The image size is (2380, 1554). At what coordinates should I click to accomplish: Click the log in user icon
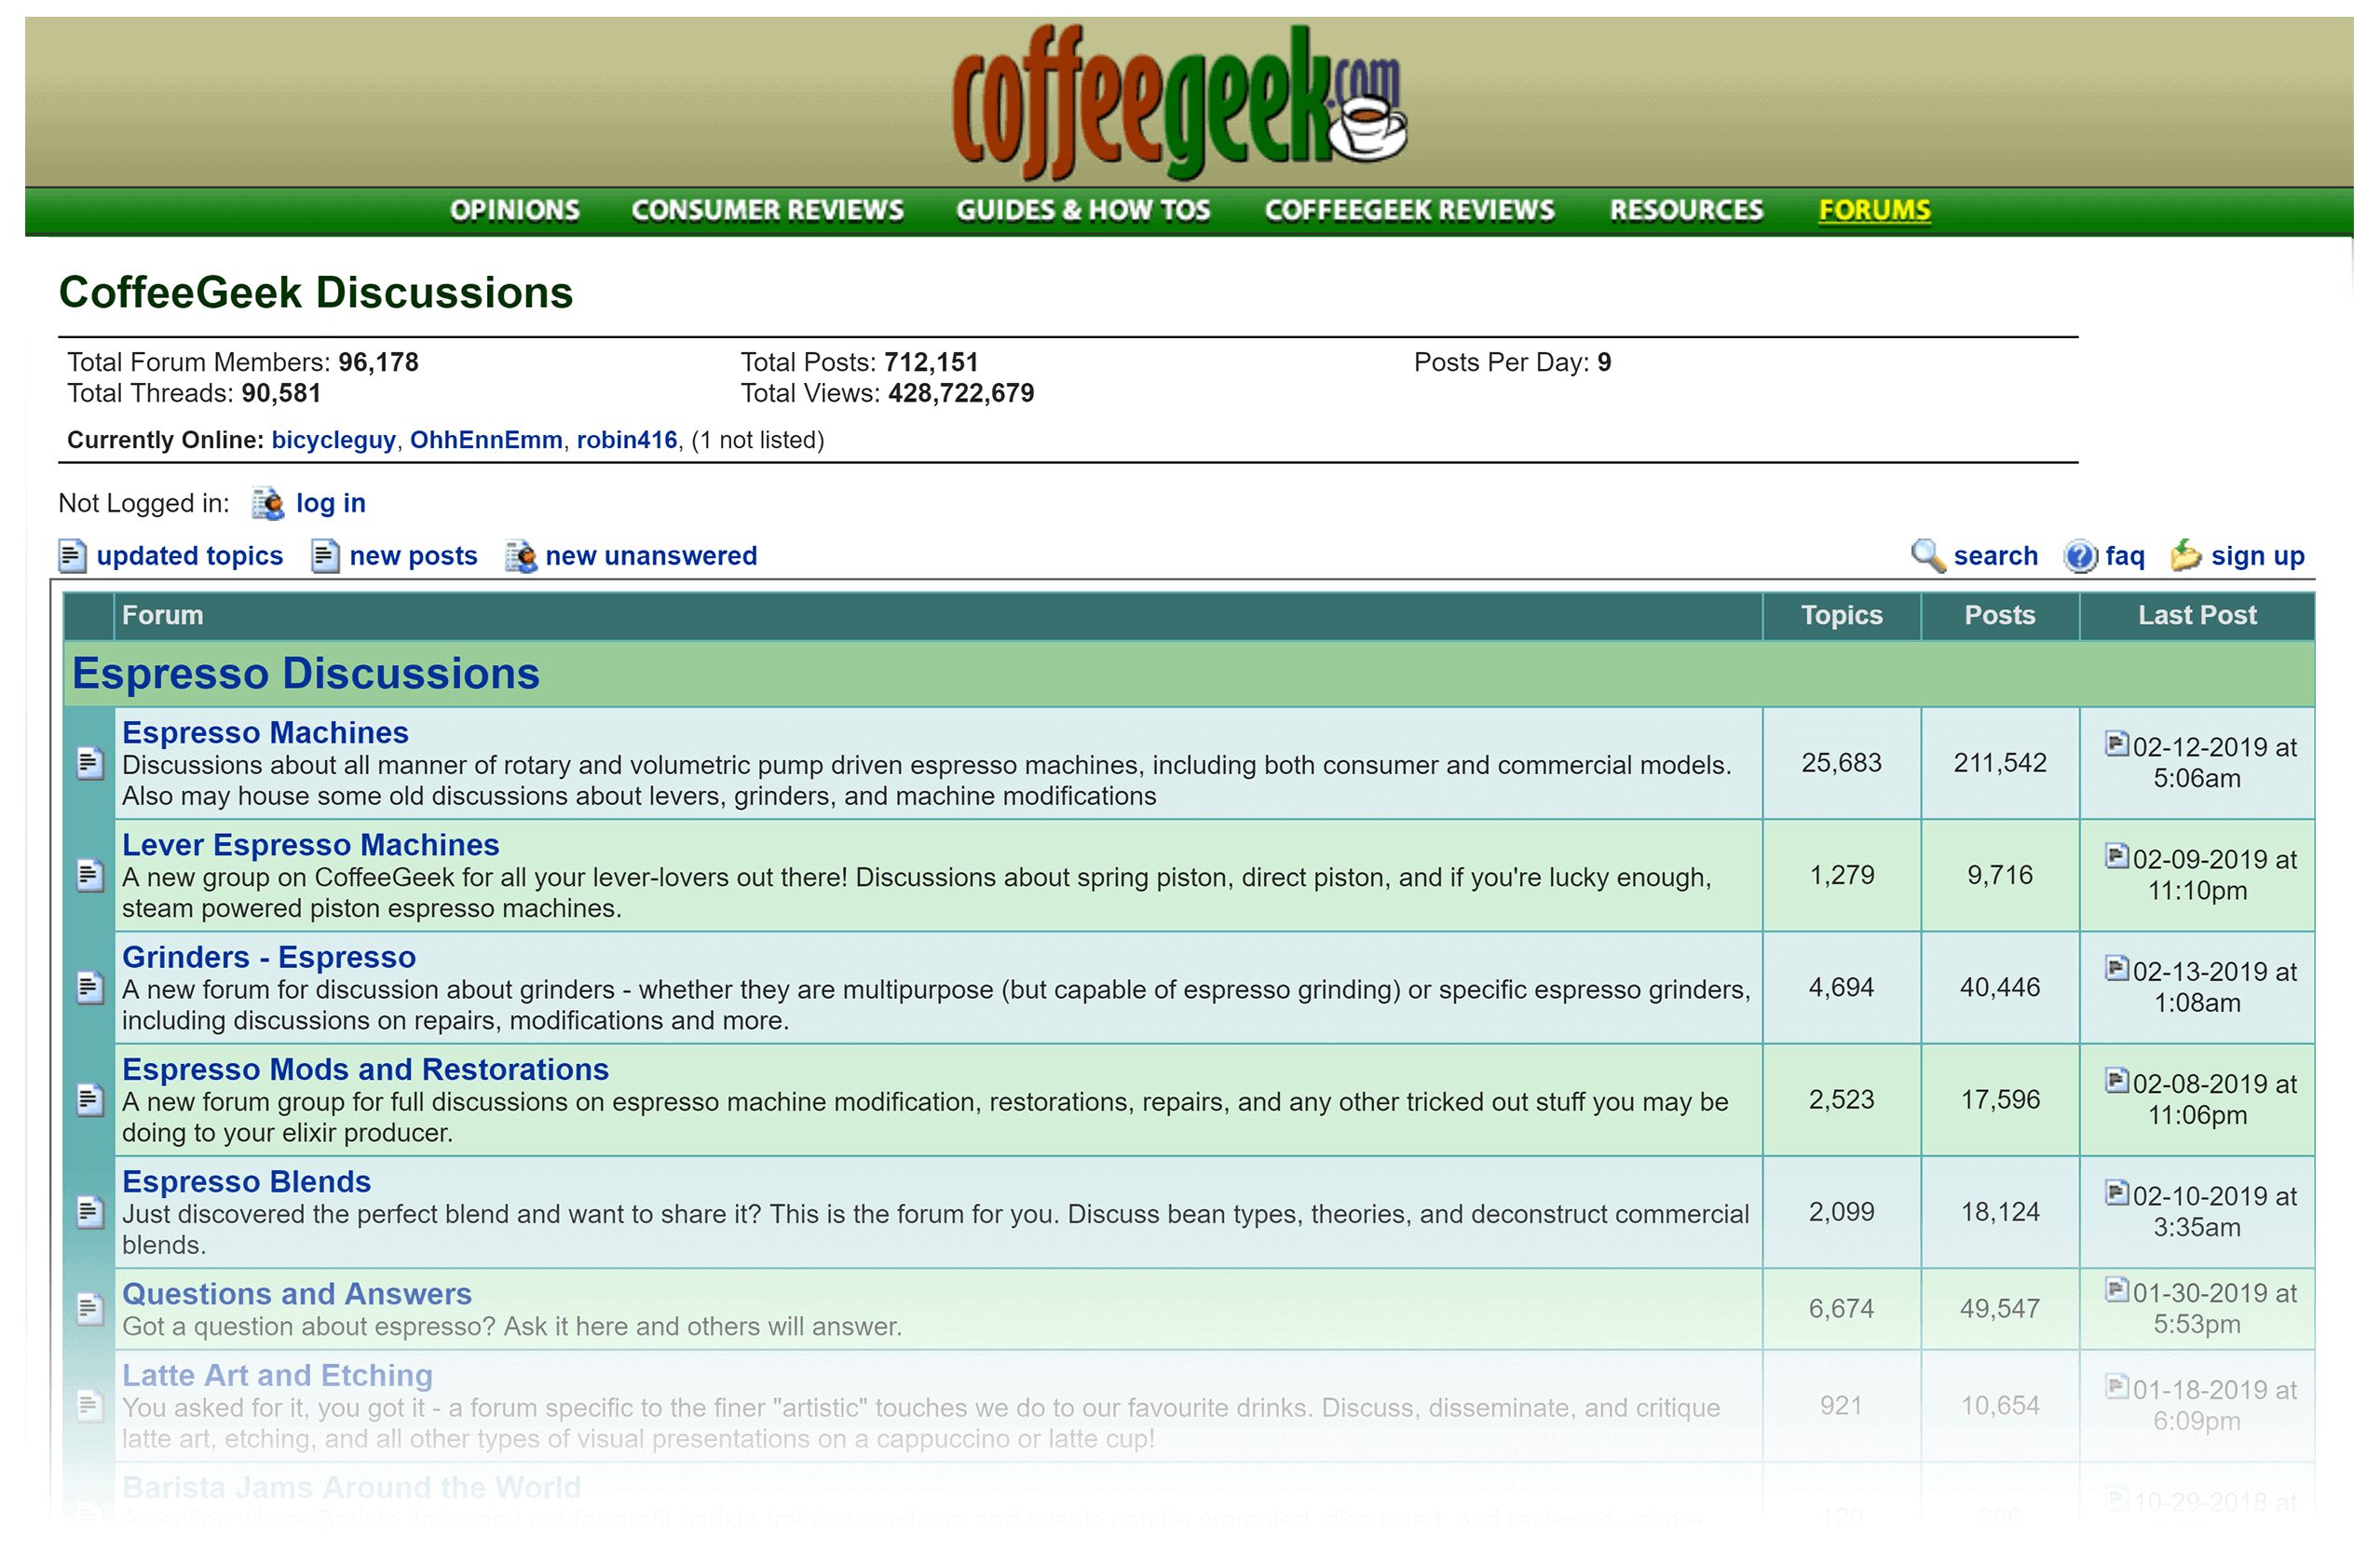[x=268, y=505]
